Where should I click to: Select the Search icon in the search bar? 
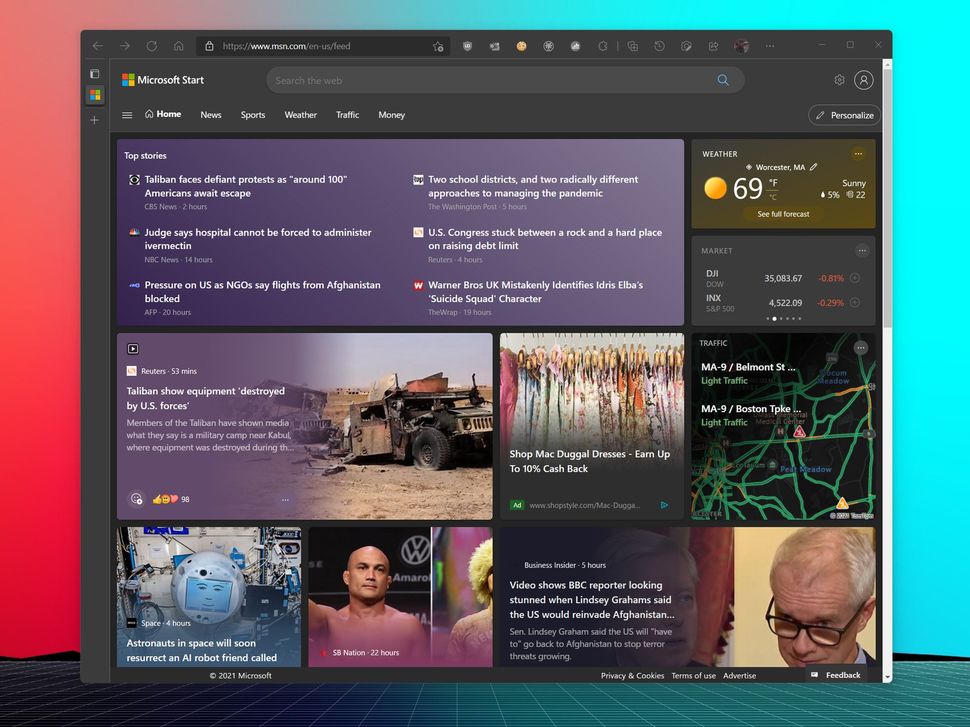point(723,80)
